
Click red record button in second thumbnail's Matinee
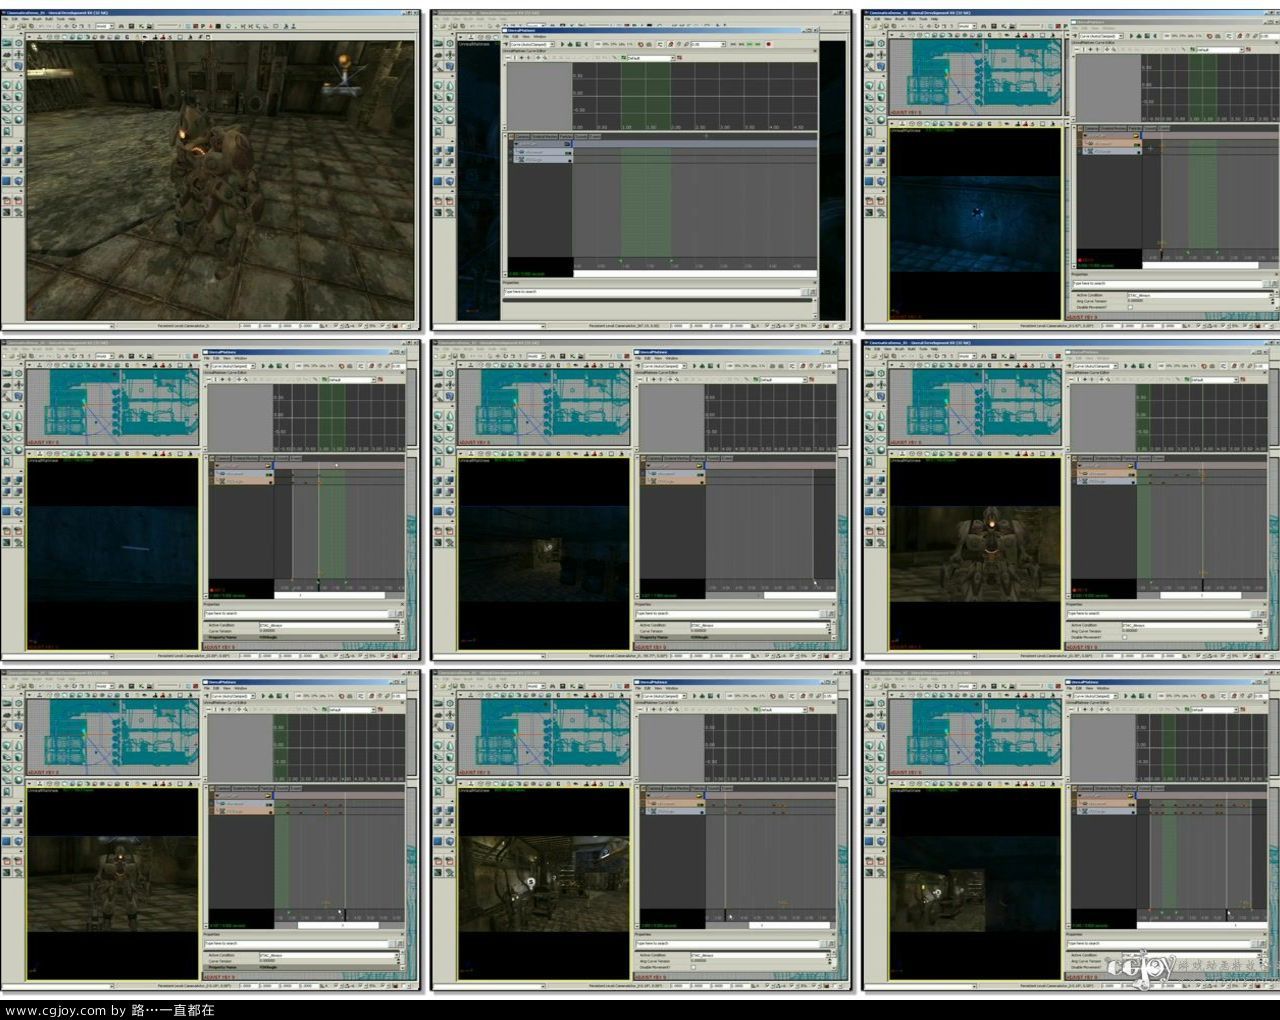click(769, 44)
